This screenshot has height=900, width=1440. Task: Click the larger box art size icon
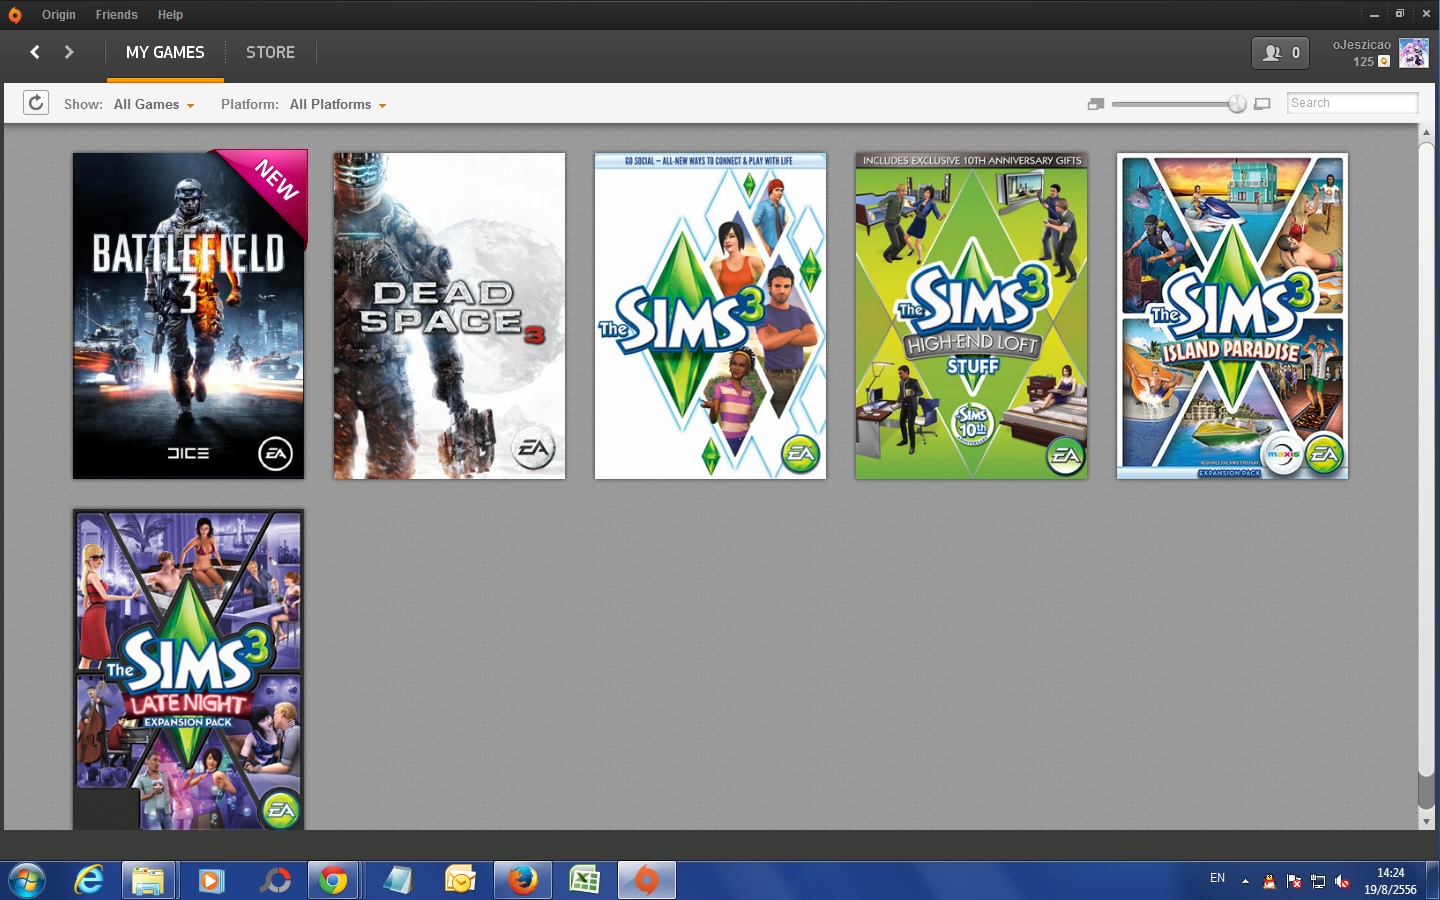[x=1262, y=104]
